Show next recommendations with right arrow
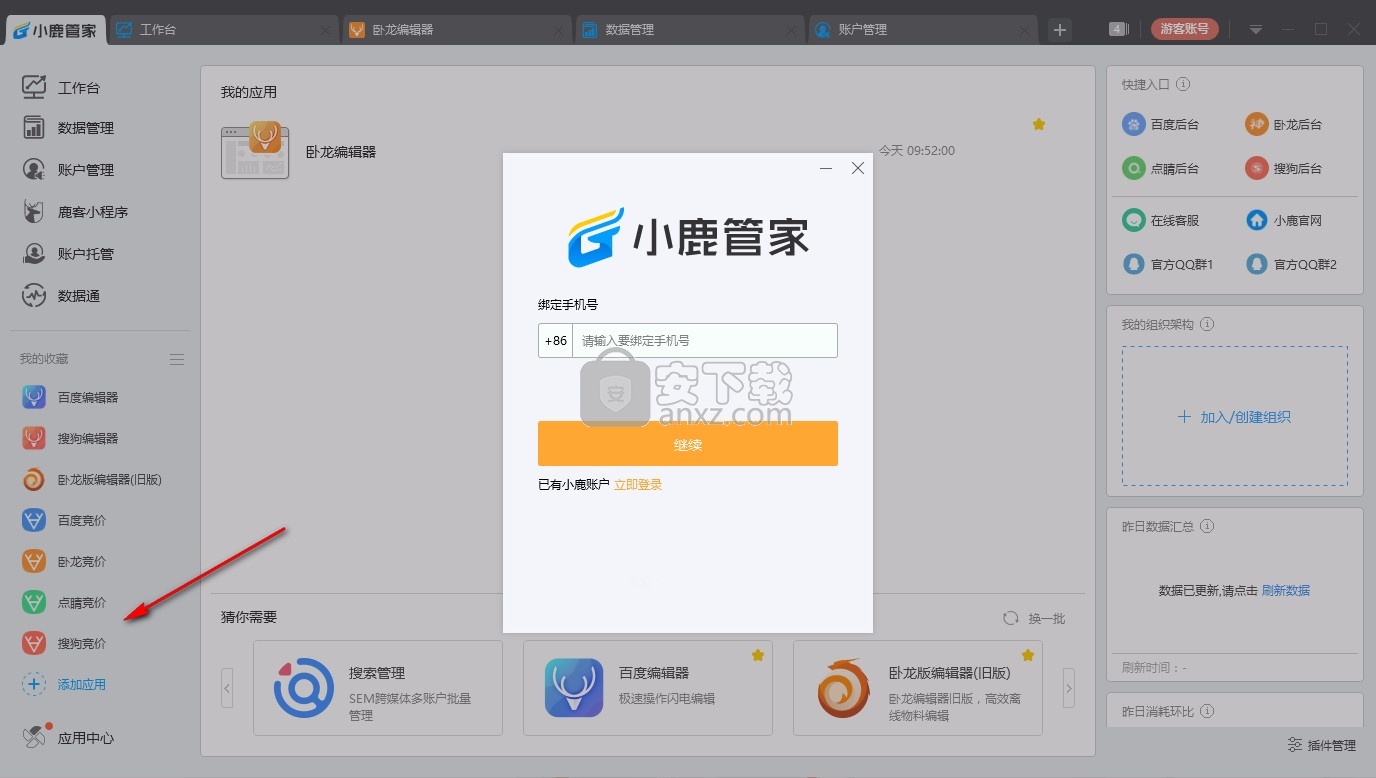 point(1069,688)
